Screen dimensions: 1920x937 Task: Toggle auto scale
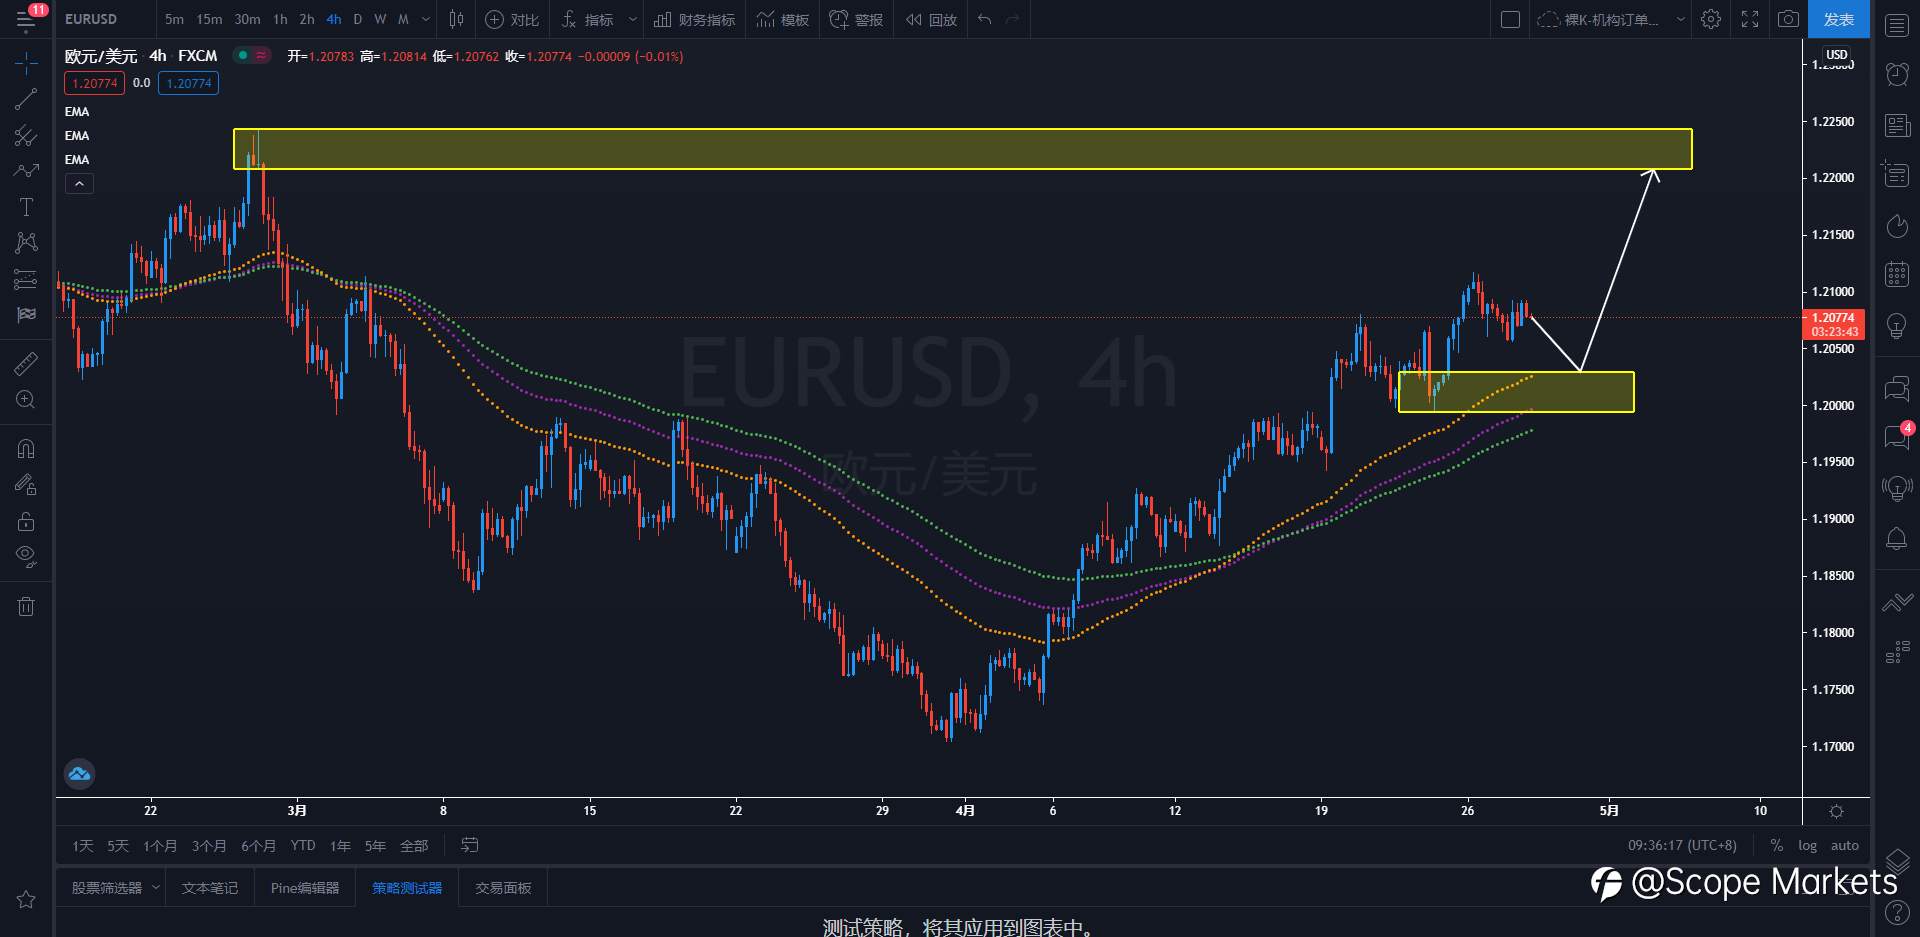[x=1845, y=846]
